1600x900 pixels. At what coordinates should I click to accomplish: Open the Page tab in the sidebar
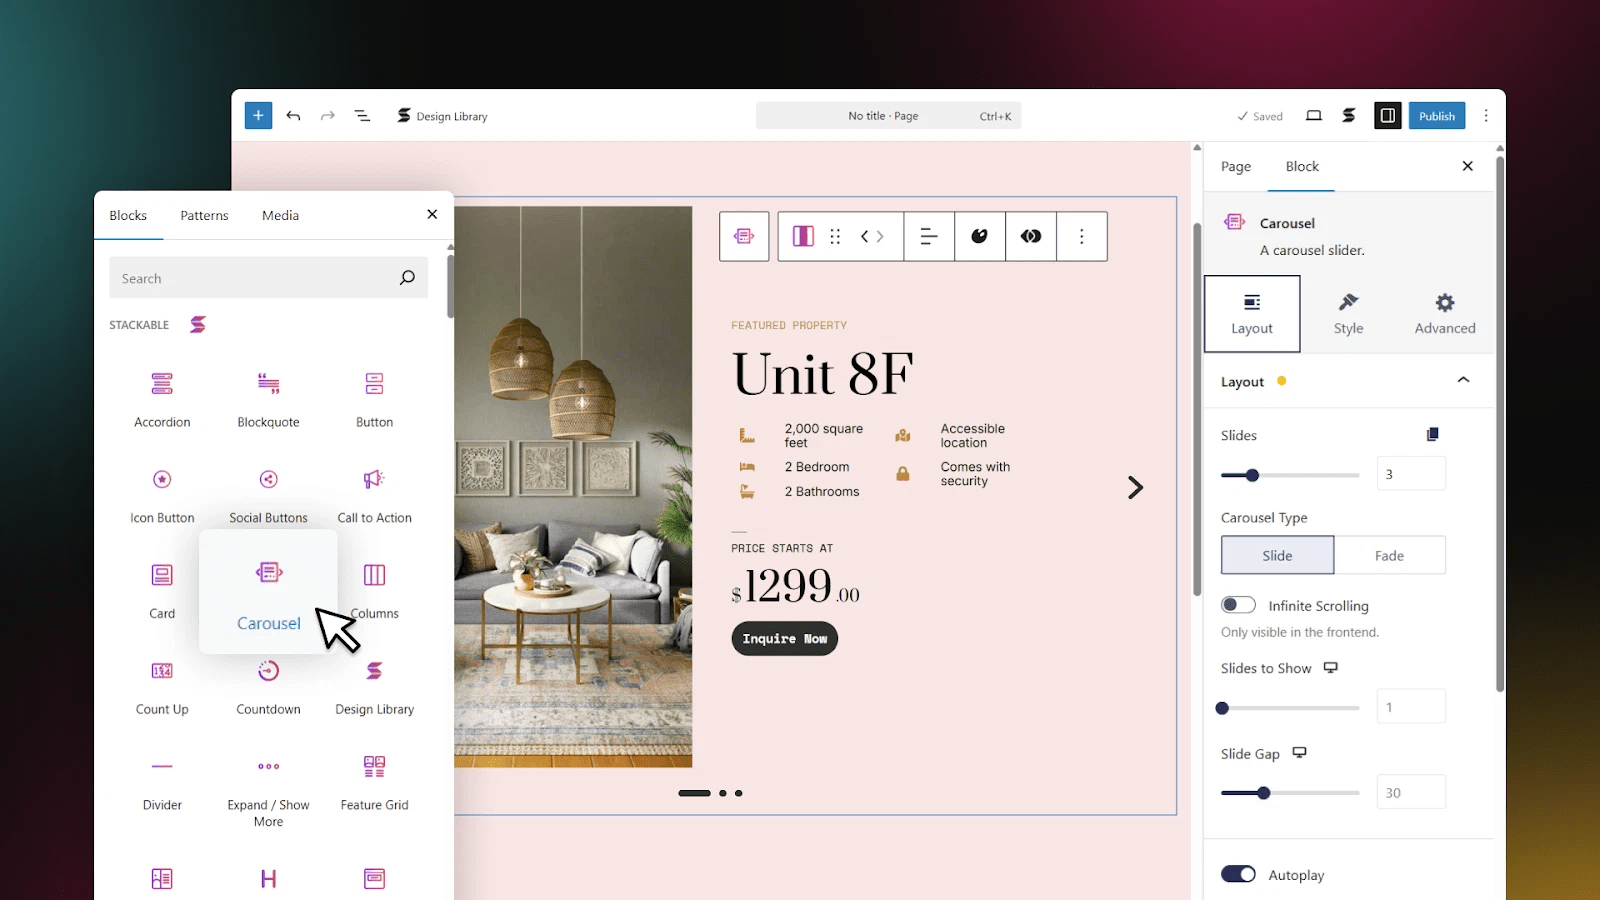coord(1235,166)
